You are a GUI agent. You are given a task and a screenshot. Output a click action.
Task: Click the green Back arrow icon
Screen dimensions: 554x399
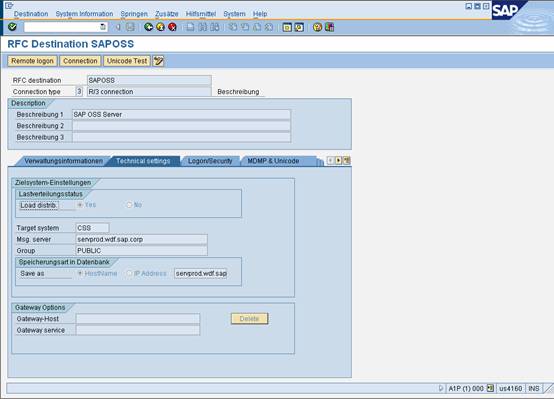coord(149,27)
